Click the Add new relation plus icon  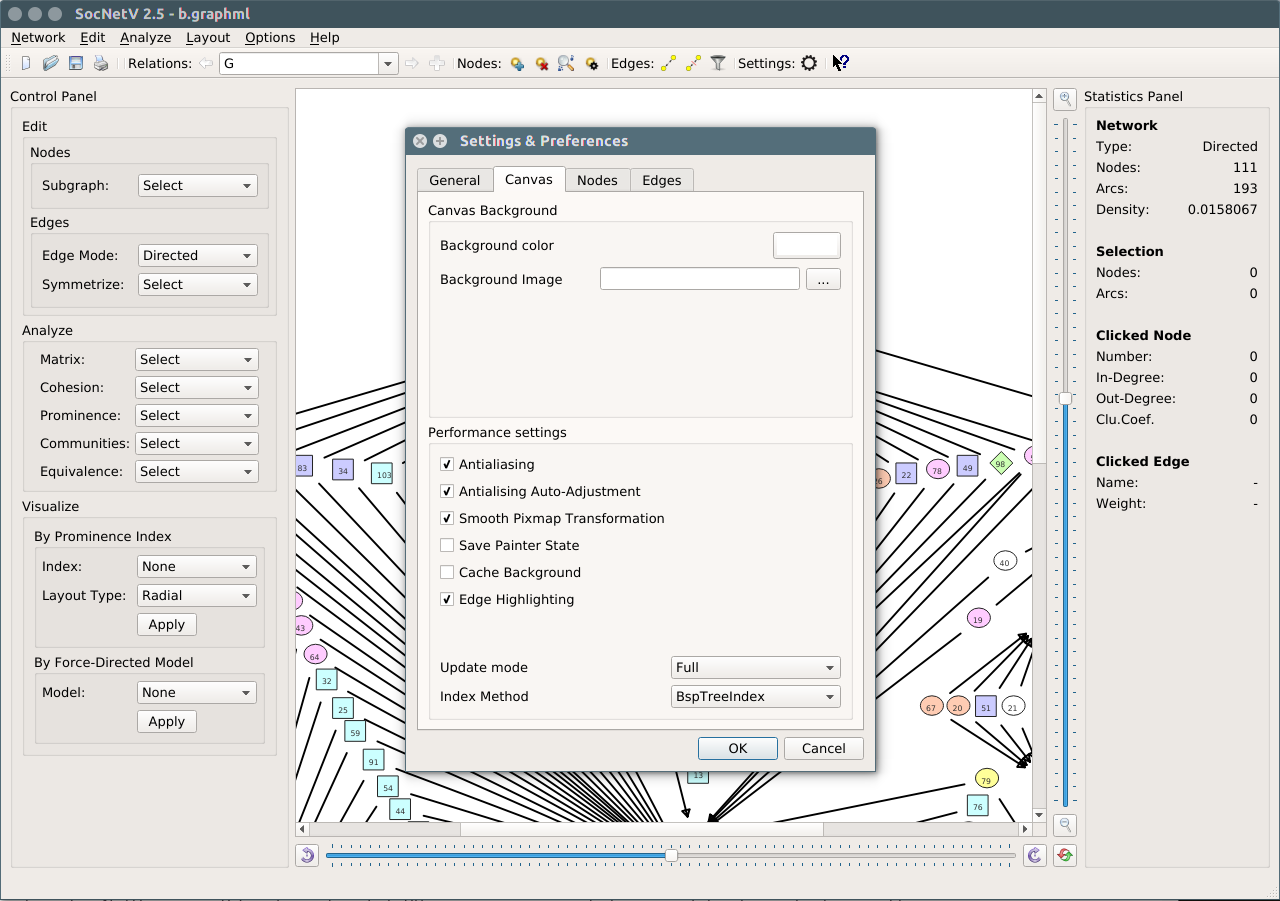[x=437, y=63]
